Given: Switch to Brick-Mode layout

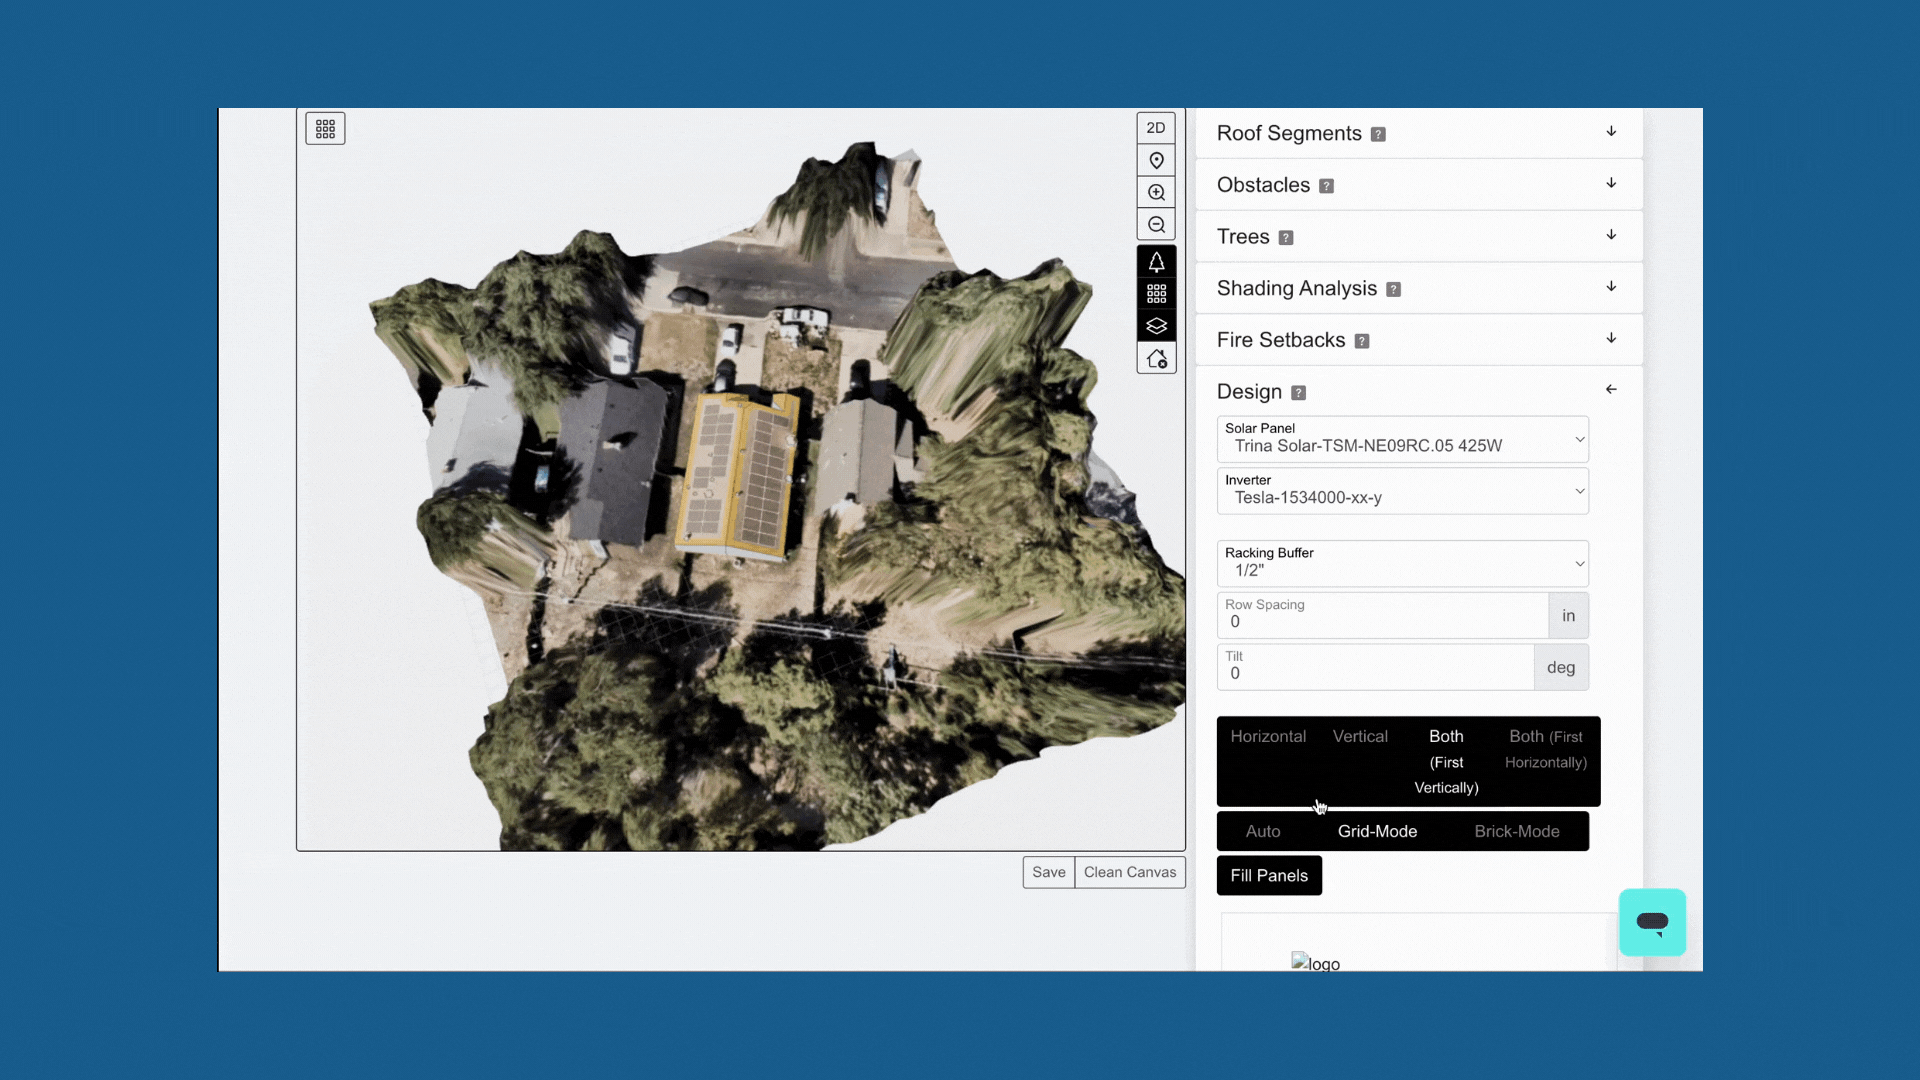Looking at the screenshot, I should tap(1516, 831).
